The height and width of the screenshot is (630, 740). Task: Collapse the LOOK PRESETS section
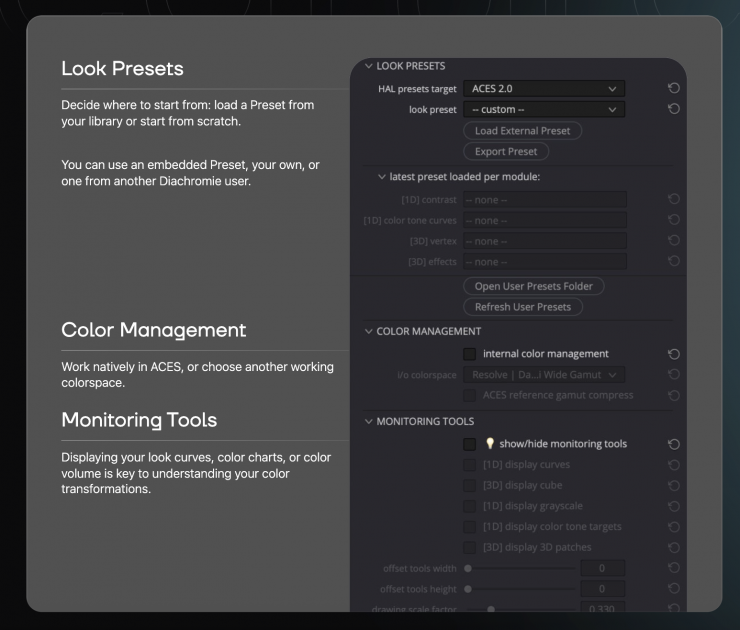[x=368, y=66]
